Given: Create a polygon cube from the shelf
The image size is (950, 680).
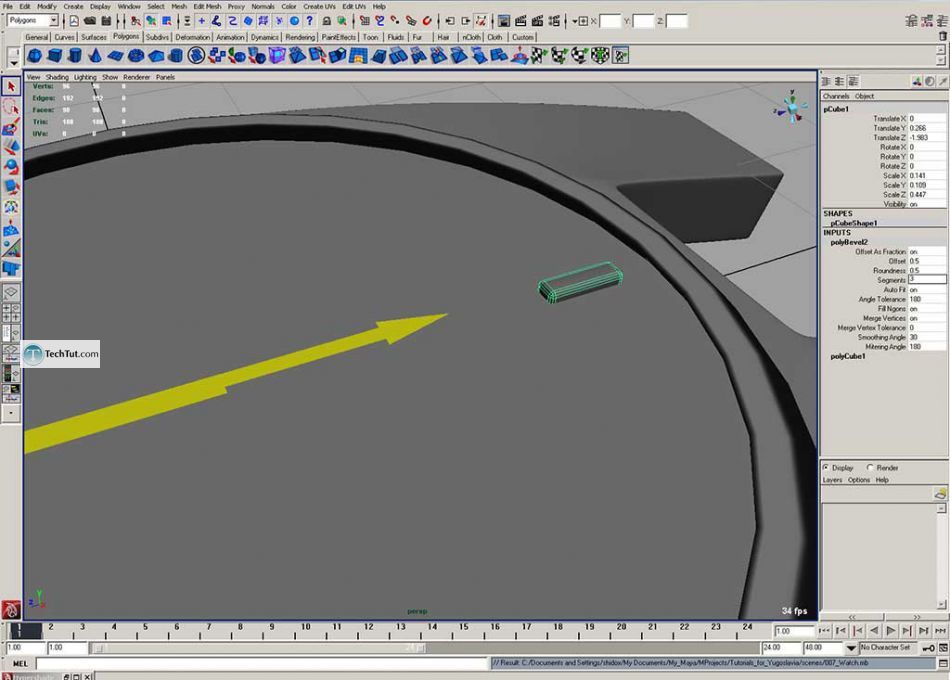Looking at the screenshot, I should point(55,56).
